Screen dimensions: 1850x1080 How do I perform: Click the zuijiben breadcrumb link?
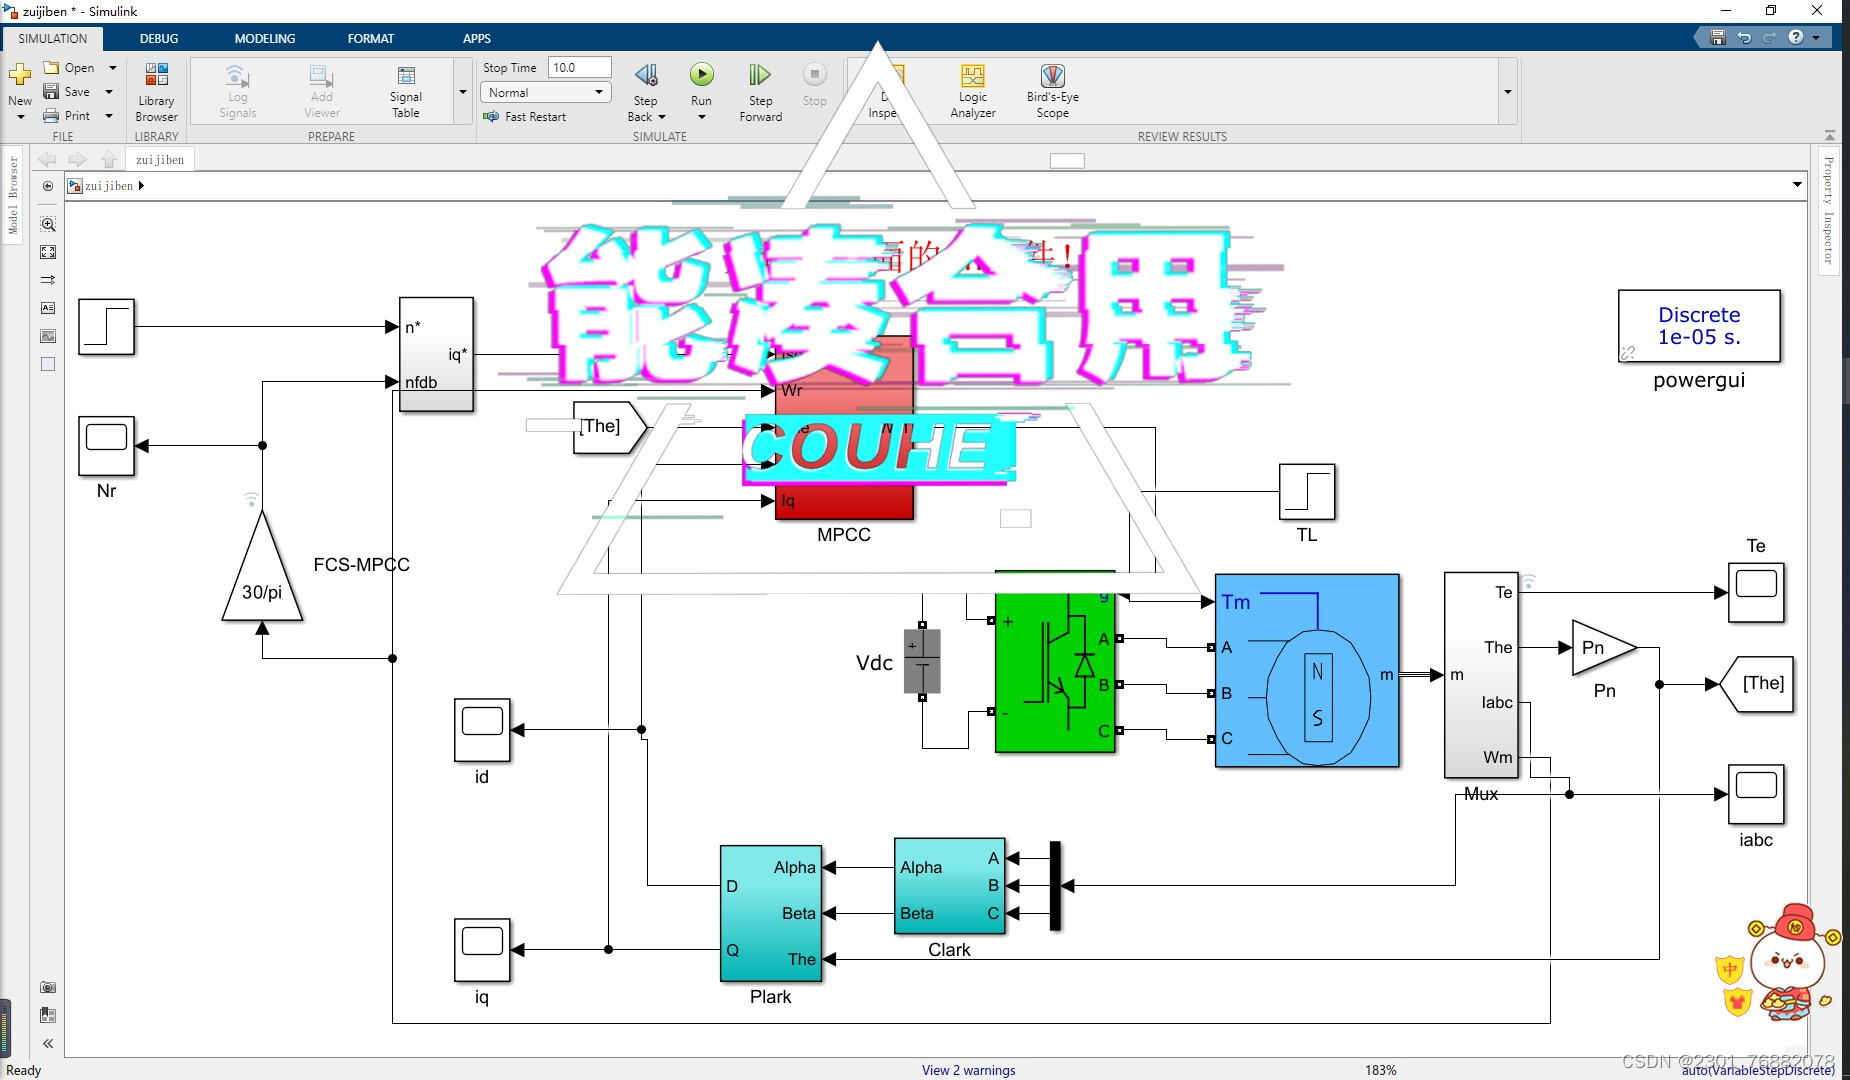tap(109, 186)
